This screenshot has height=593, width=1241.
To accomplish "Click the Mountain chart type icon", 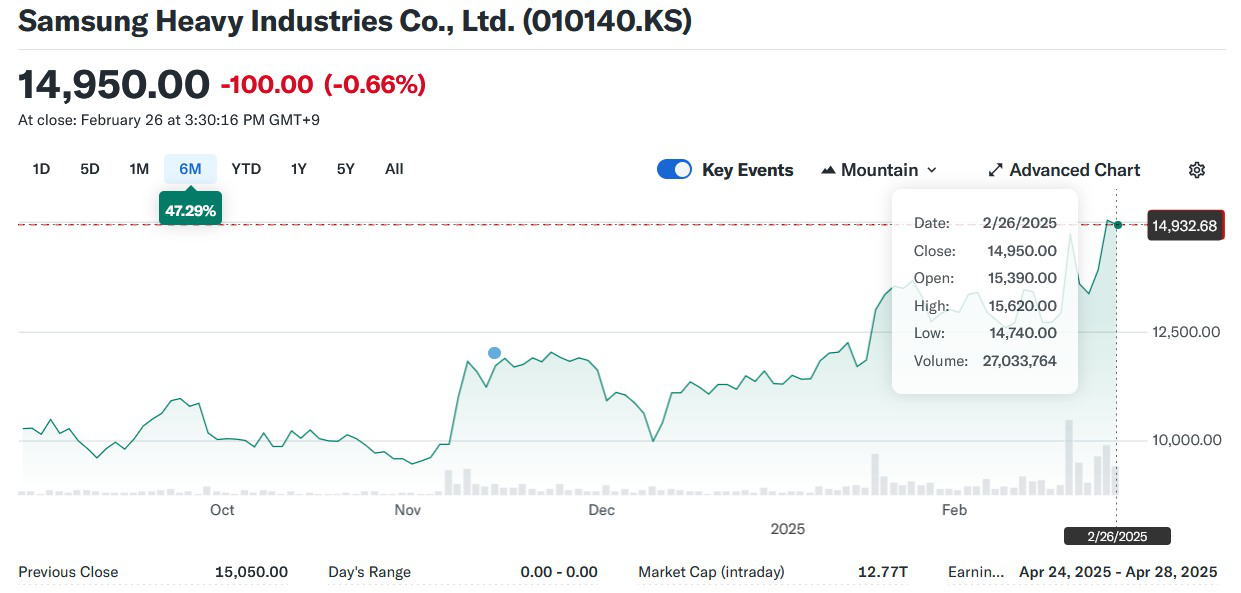I will click(828, 170).
